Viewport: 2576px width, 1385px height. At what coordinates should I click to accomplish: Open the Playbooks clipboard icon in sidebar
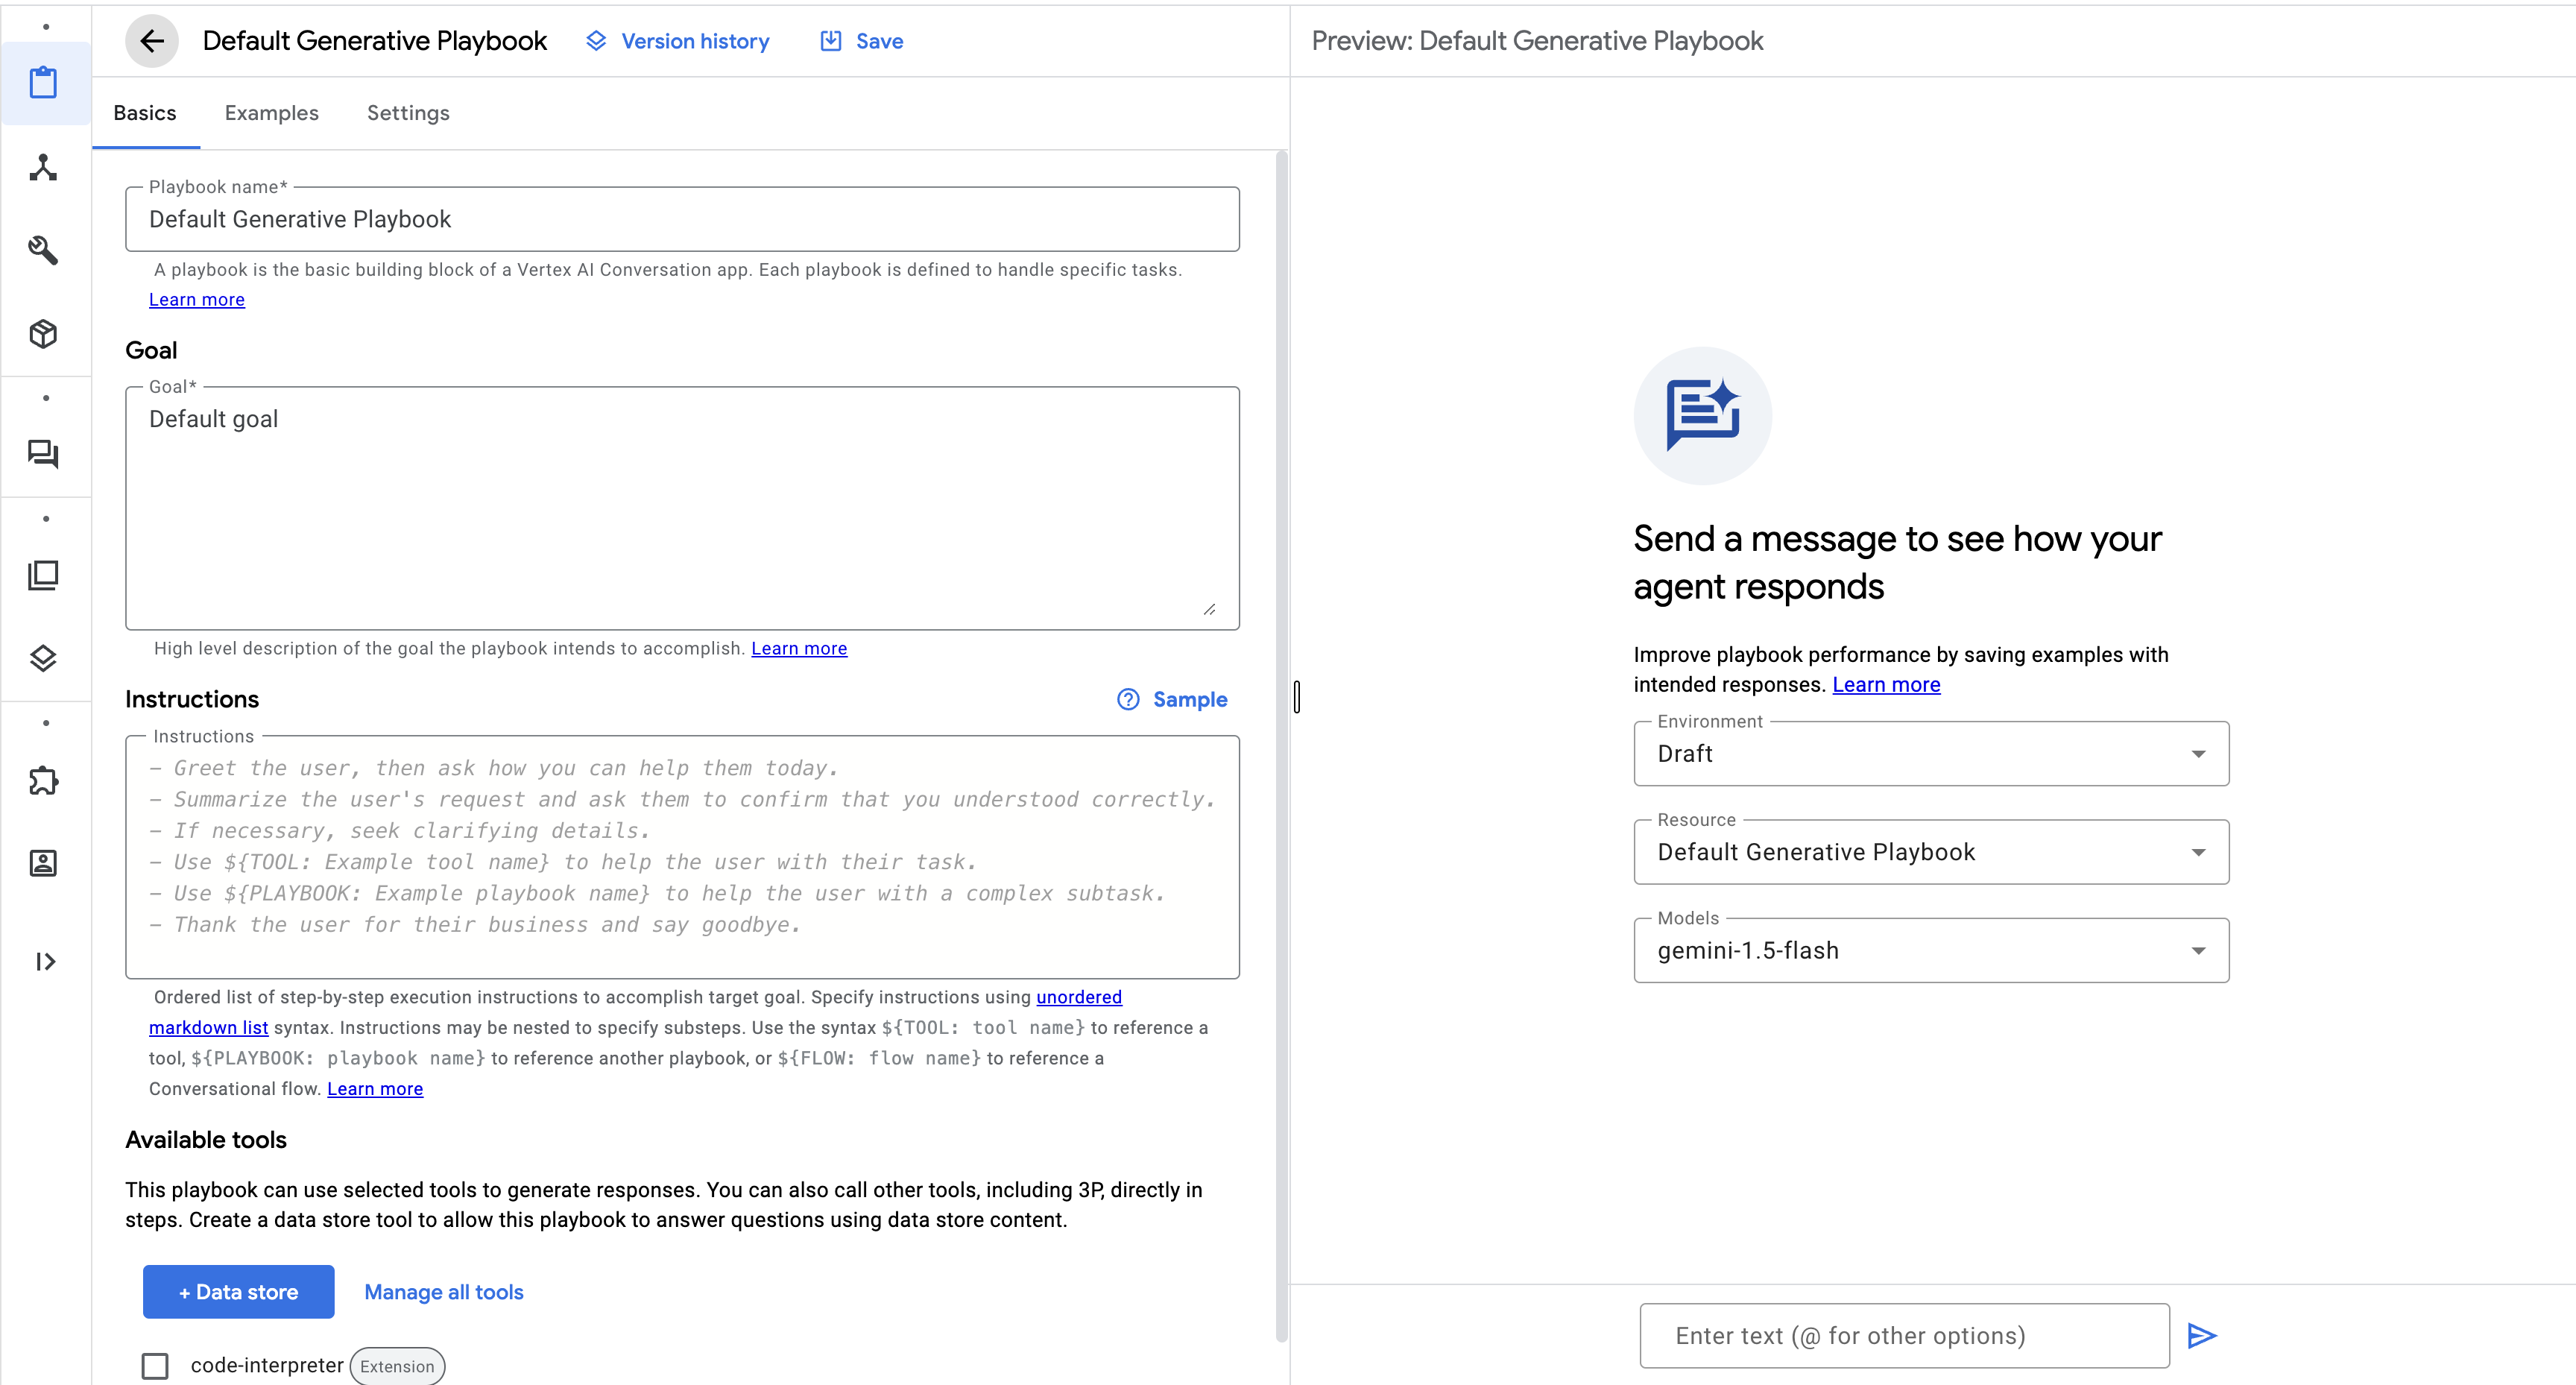(x=43, y=82)
